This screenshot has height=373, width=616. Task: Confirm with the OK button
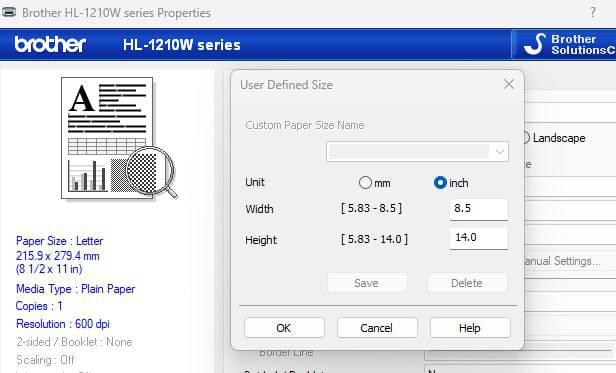[x=284, y=328]
